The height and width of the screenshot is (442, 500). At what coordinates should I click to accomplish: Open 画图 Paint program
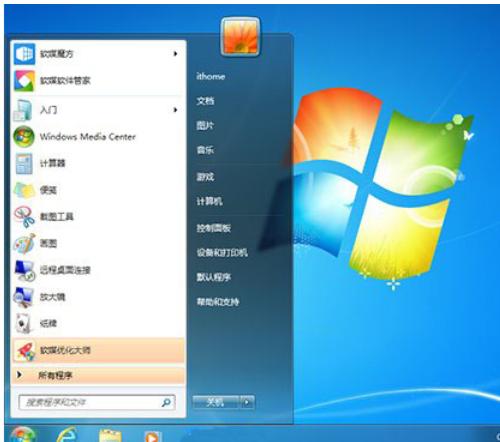click(98, 243)
